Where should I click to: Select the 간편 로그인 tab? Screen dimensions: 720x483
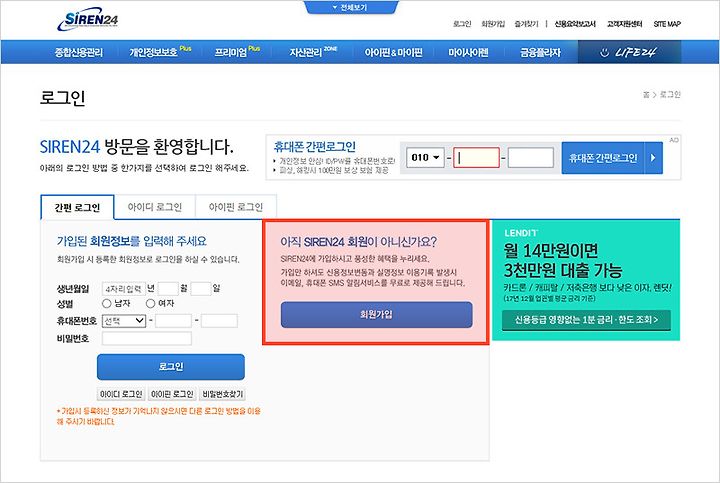(77, 208)
